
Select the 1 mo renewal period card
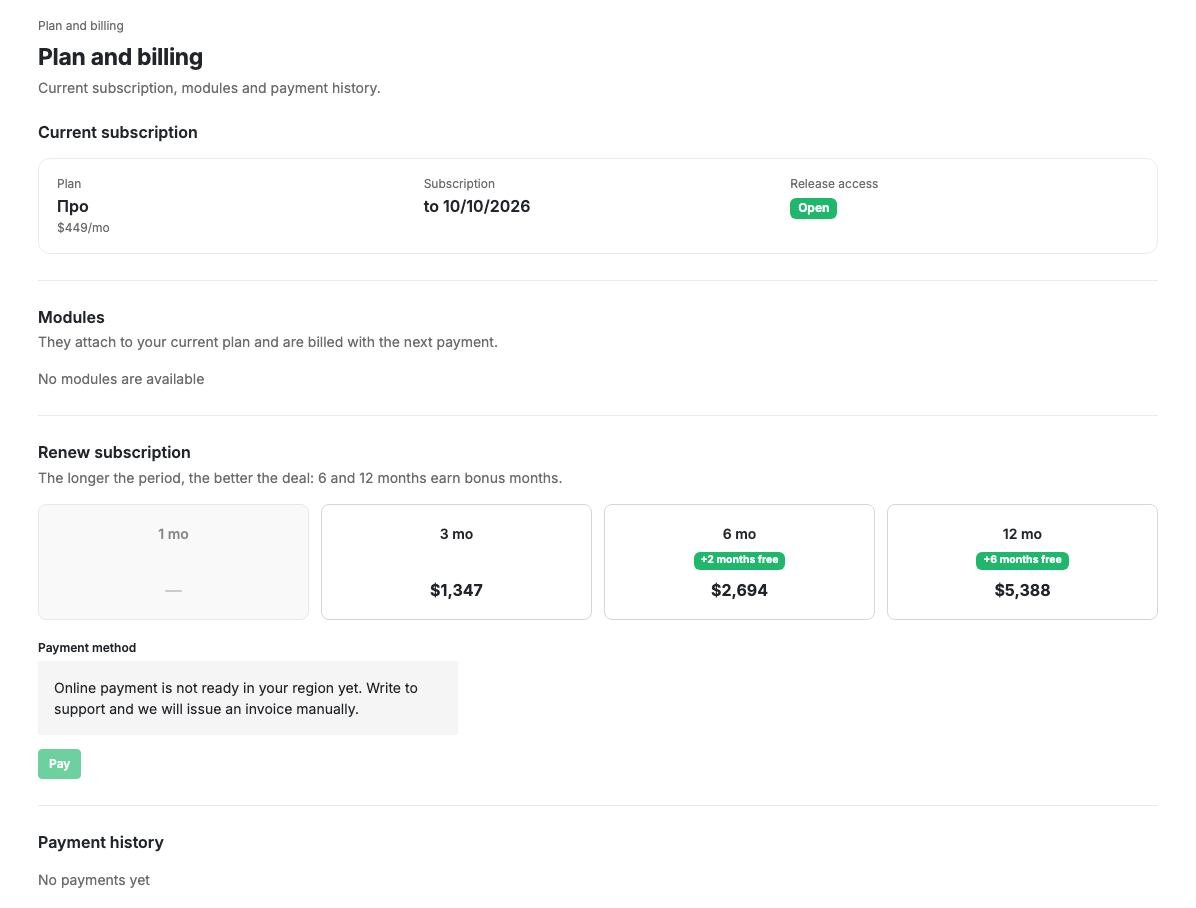pos(173,562)
